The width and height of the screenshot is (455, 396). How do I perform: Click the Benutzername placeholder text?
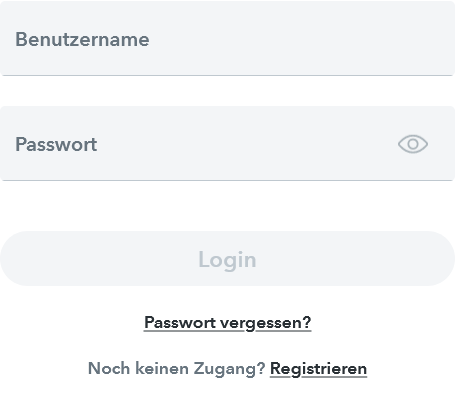tap(82, 39)
